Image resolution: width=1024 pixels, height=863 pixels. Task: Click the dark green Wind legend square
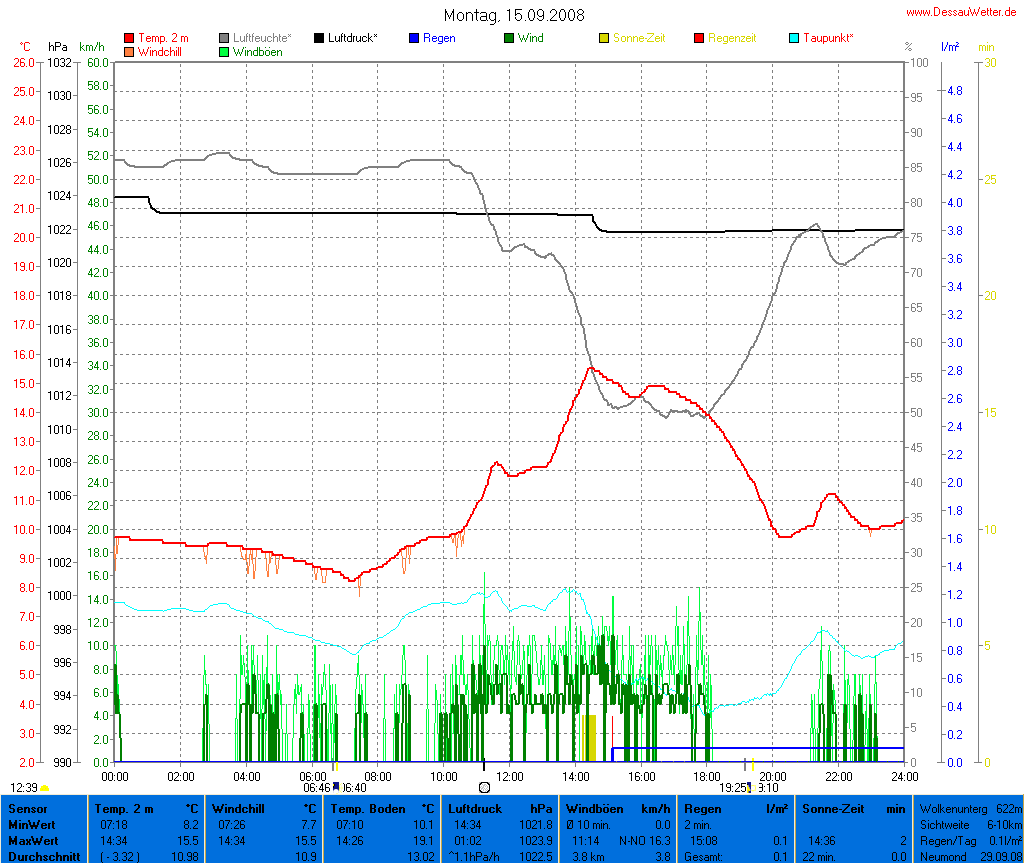tap(509, 38)
